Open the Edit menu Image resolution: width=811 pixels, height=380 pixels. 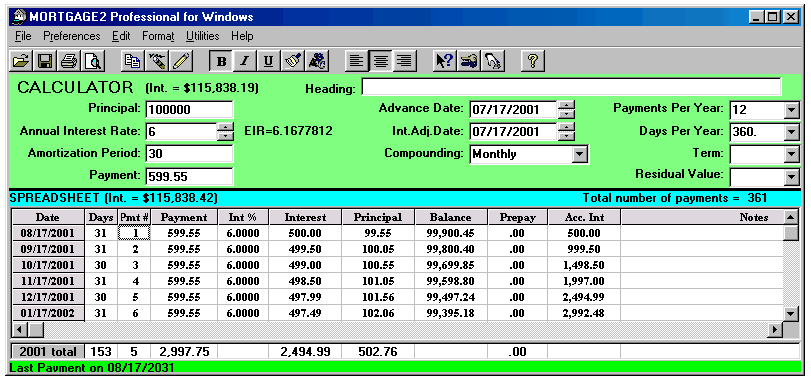(121, 36)
